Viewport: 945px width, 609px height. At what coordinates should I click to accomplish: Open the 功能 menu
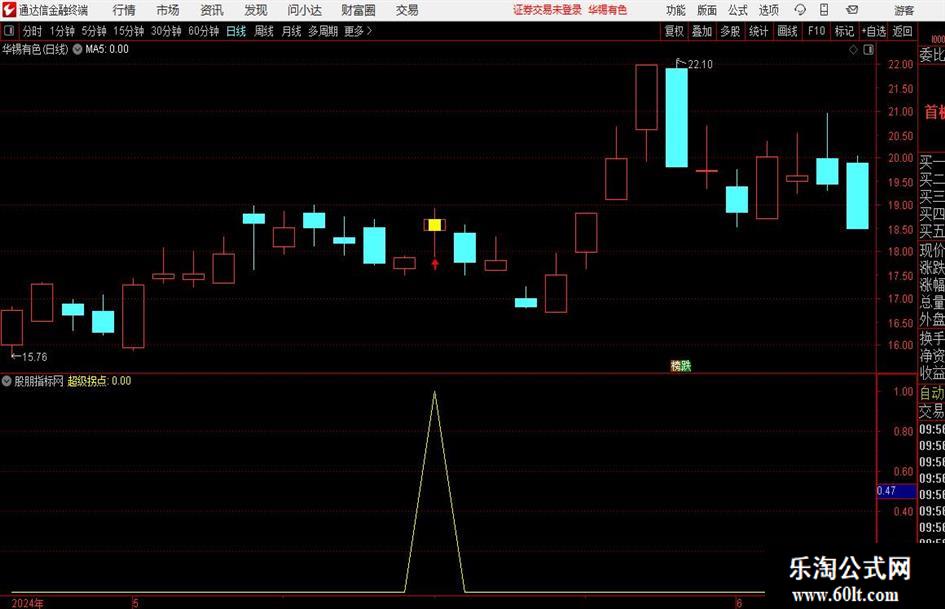[676, 10]
